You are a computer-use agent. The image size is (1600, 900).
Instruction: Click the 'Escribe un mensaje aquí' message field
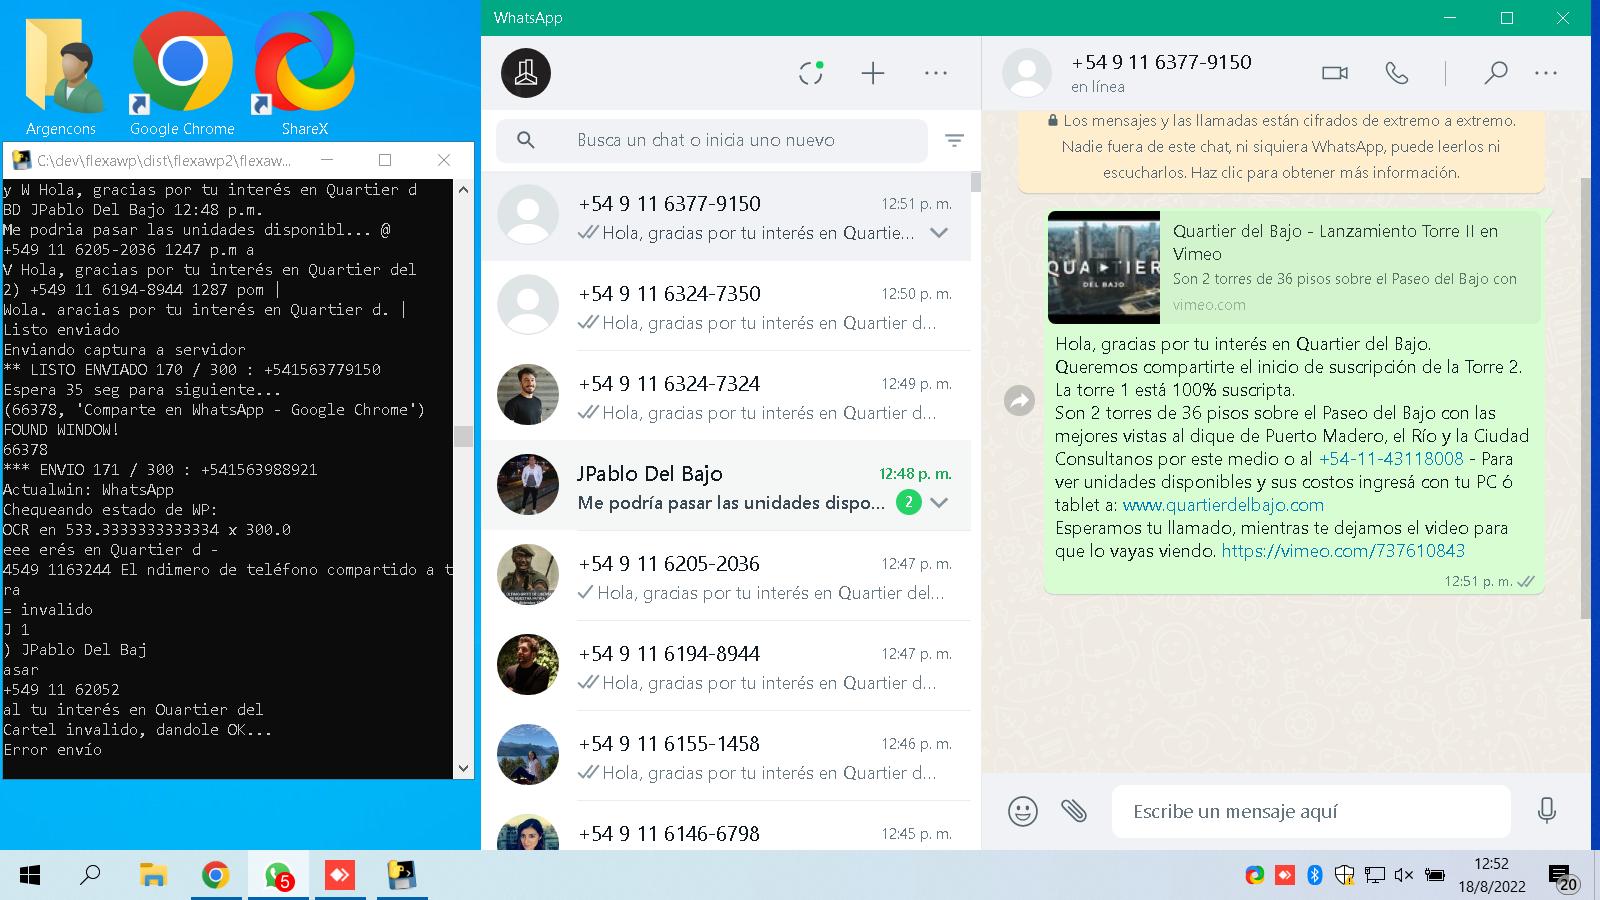pos(1311,811)
